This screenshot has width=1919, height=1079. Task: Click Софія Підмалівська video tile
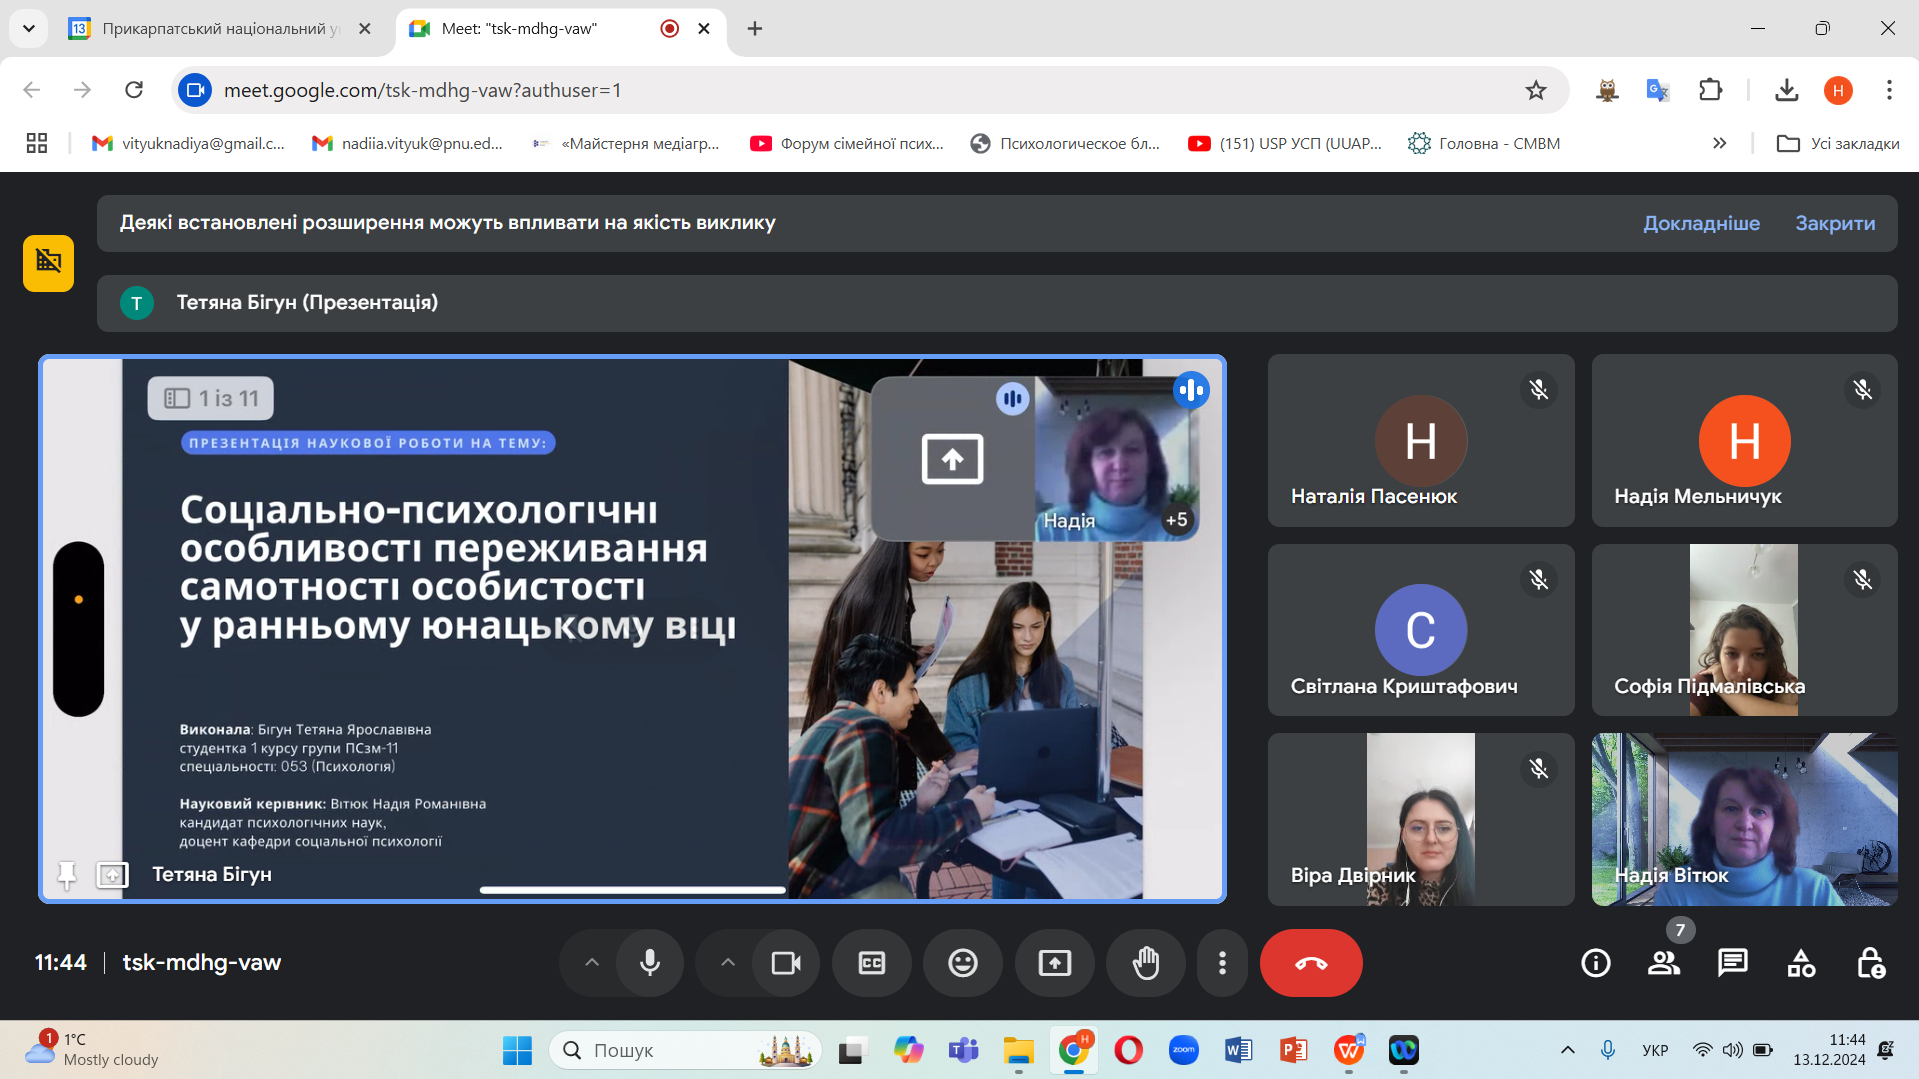(x=1743, y=630)
